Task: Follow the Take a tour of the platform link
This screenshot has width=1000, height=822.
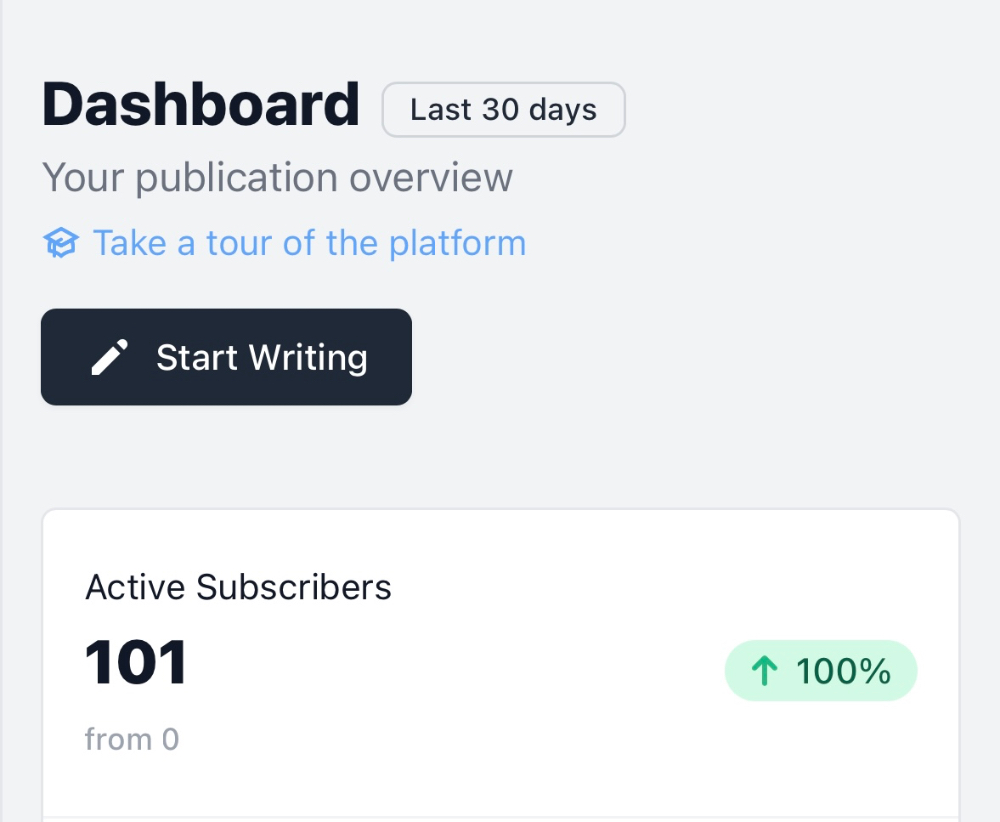Action: (x=309, y=243)
